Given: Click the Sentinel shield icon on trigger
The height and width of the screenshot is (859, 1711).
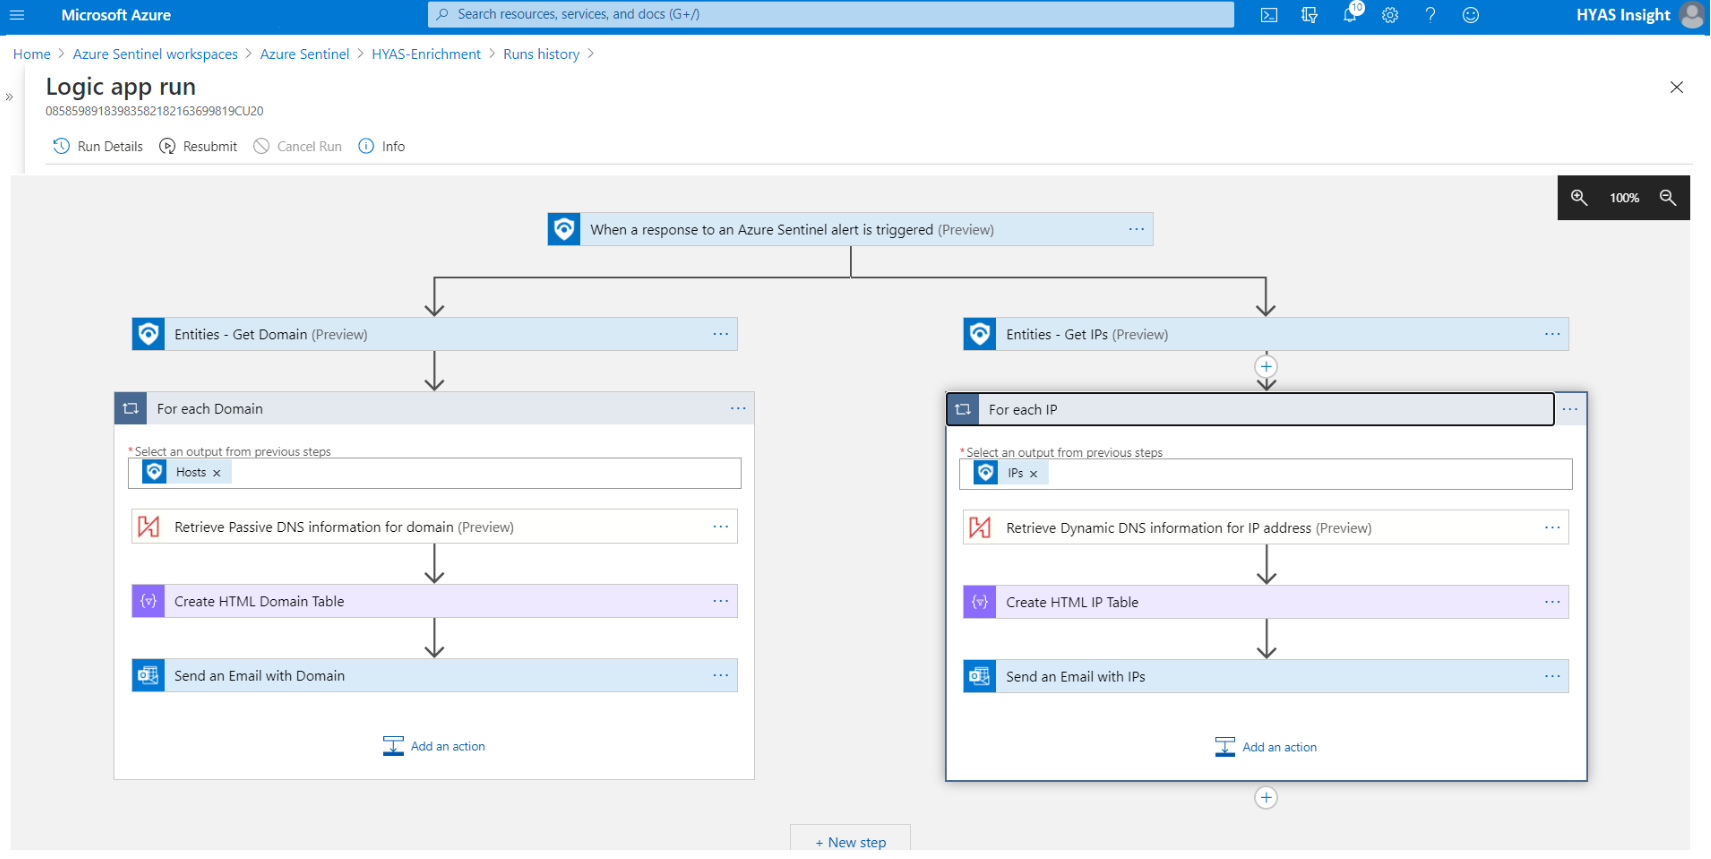Looking at the screenshot, I should (x=564, y=229).
